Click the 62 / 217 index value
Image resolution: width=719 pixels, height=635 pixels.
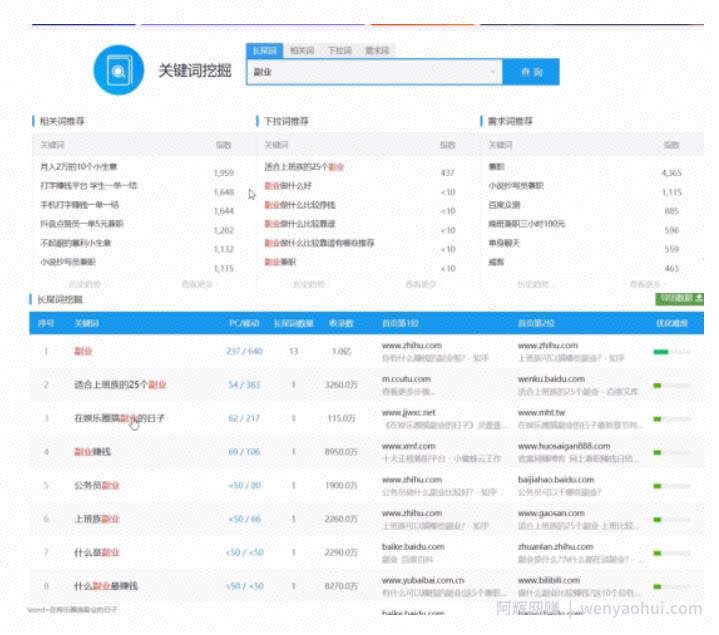coord(244,418)
